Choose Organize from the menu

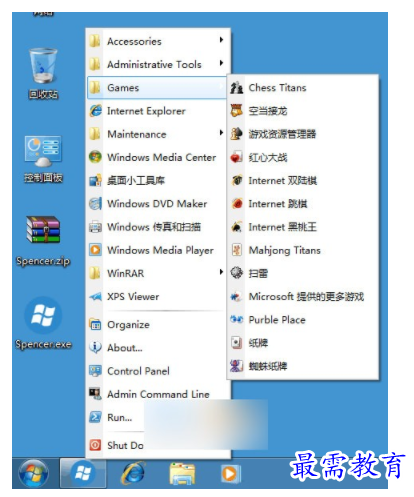pyautogui.click(x=157, y=324)
